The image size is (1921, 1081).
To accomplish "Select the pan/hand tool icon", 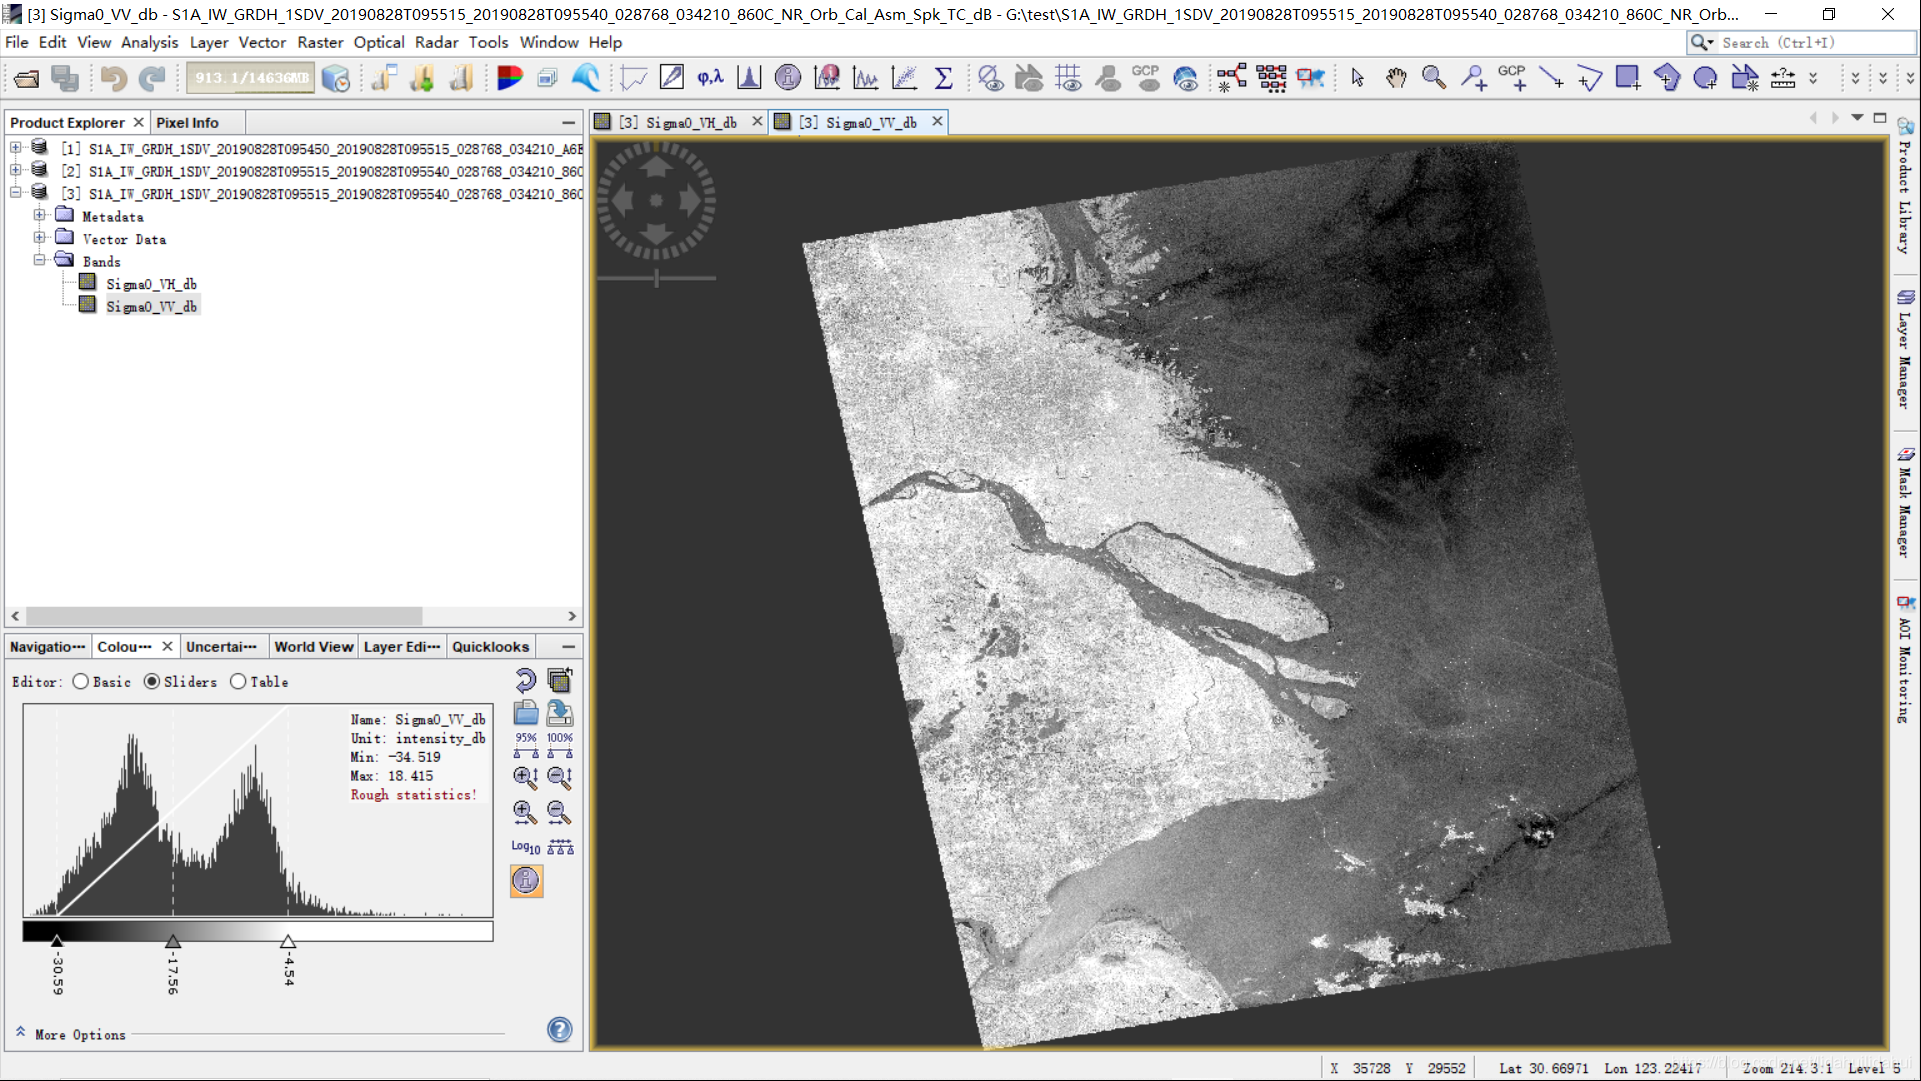I will pos(1396,77).
